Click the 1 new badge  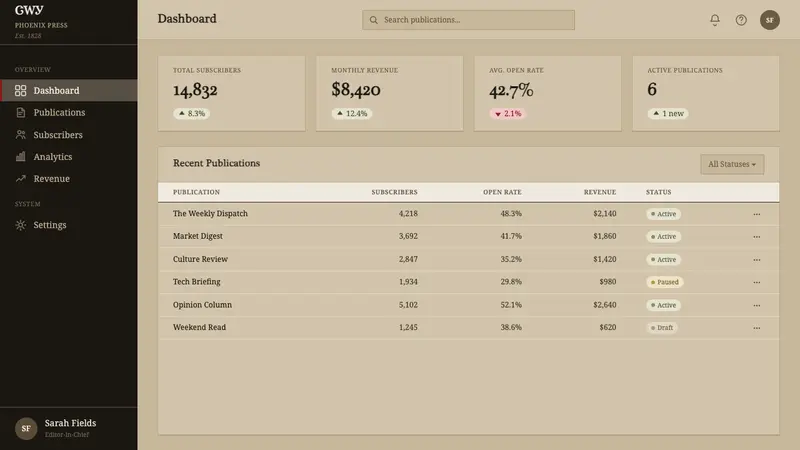pyautogui.click(x=668, y=114)
